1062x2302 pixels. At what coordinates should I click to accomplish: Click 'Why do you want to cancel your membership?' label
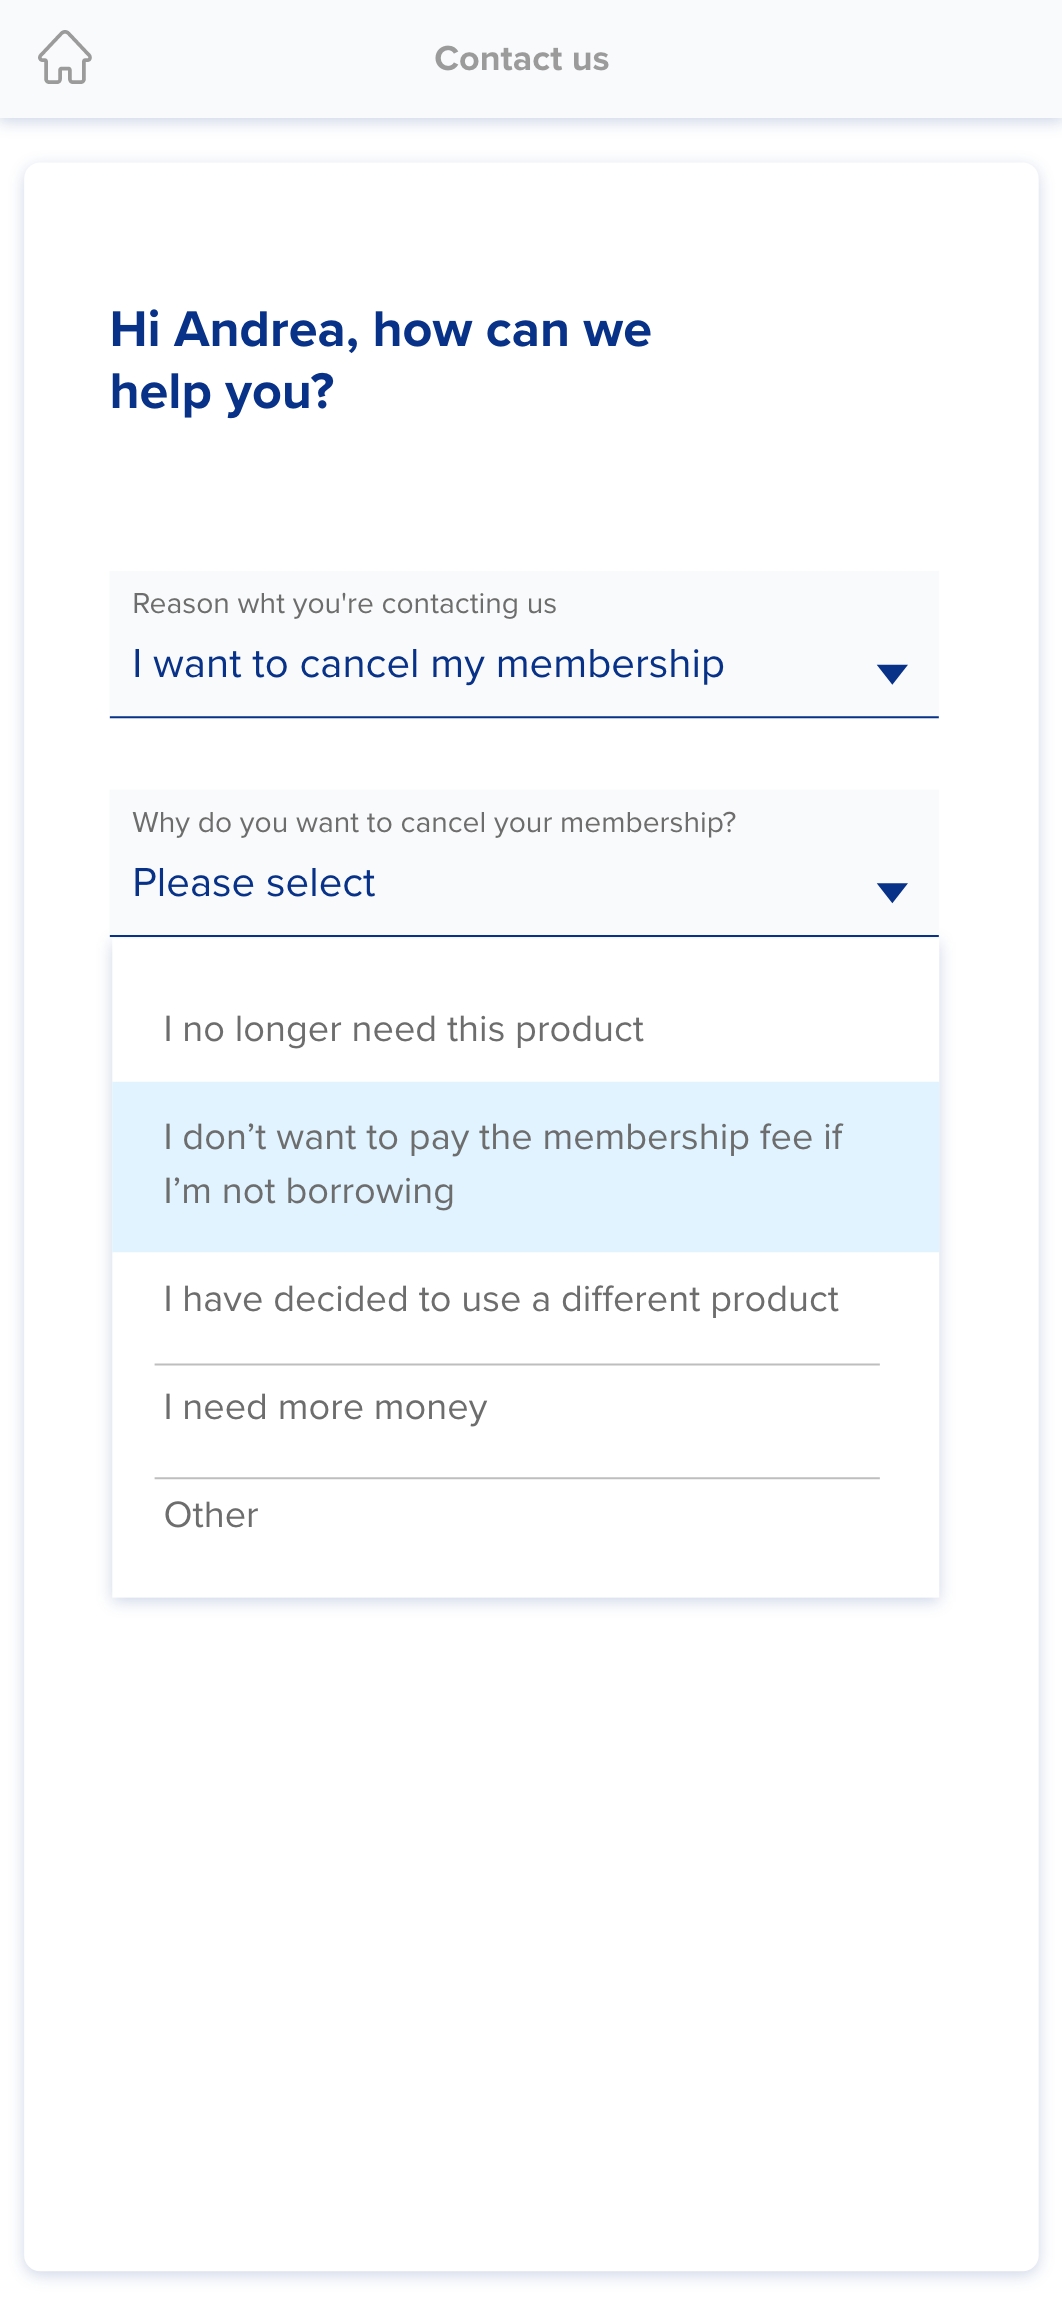pos(434,823)
